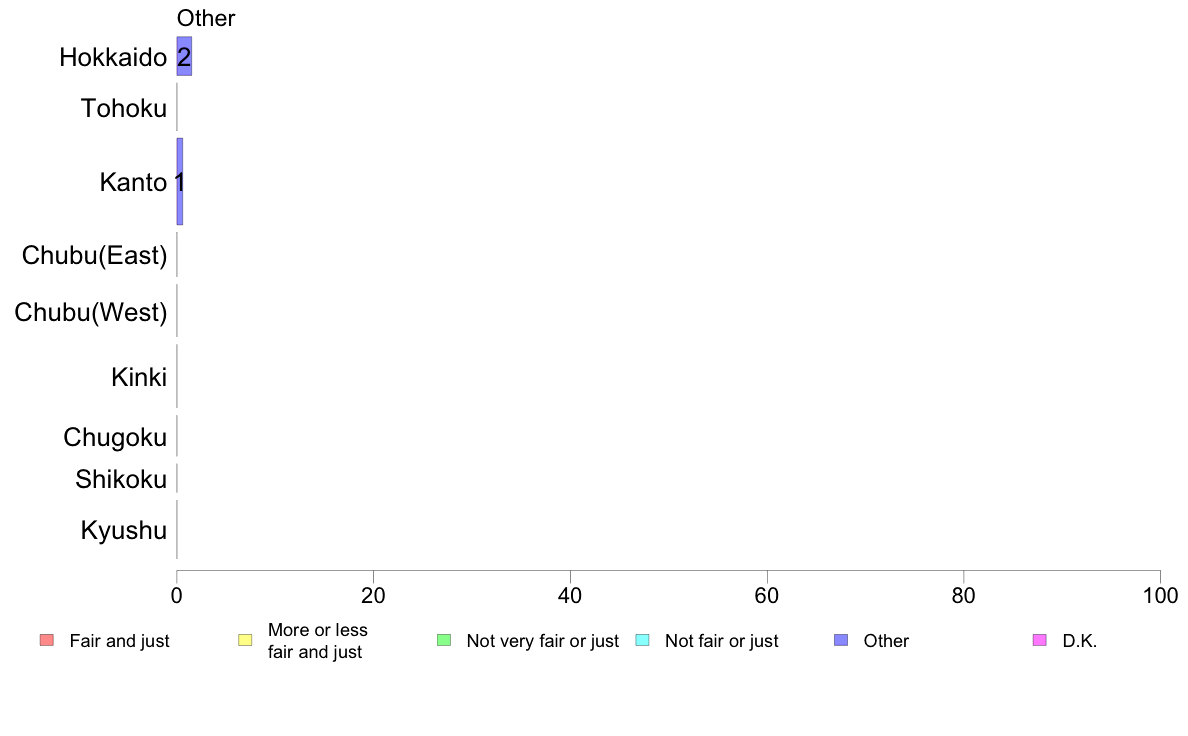The height and width of the screenshot is (736, 1188).
Task: Click the magenta D.K. legend swatch
Action: click(1040, 640)
